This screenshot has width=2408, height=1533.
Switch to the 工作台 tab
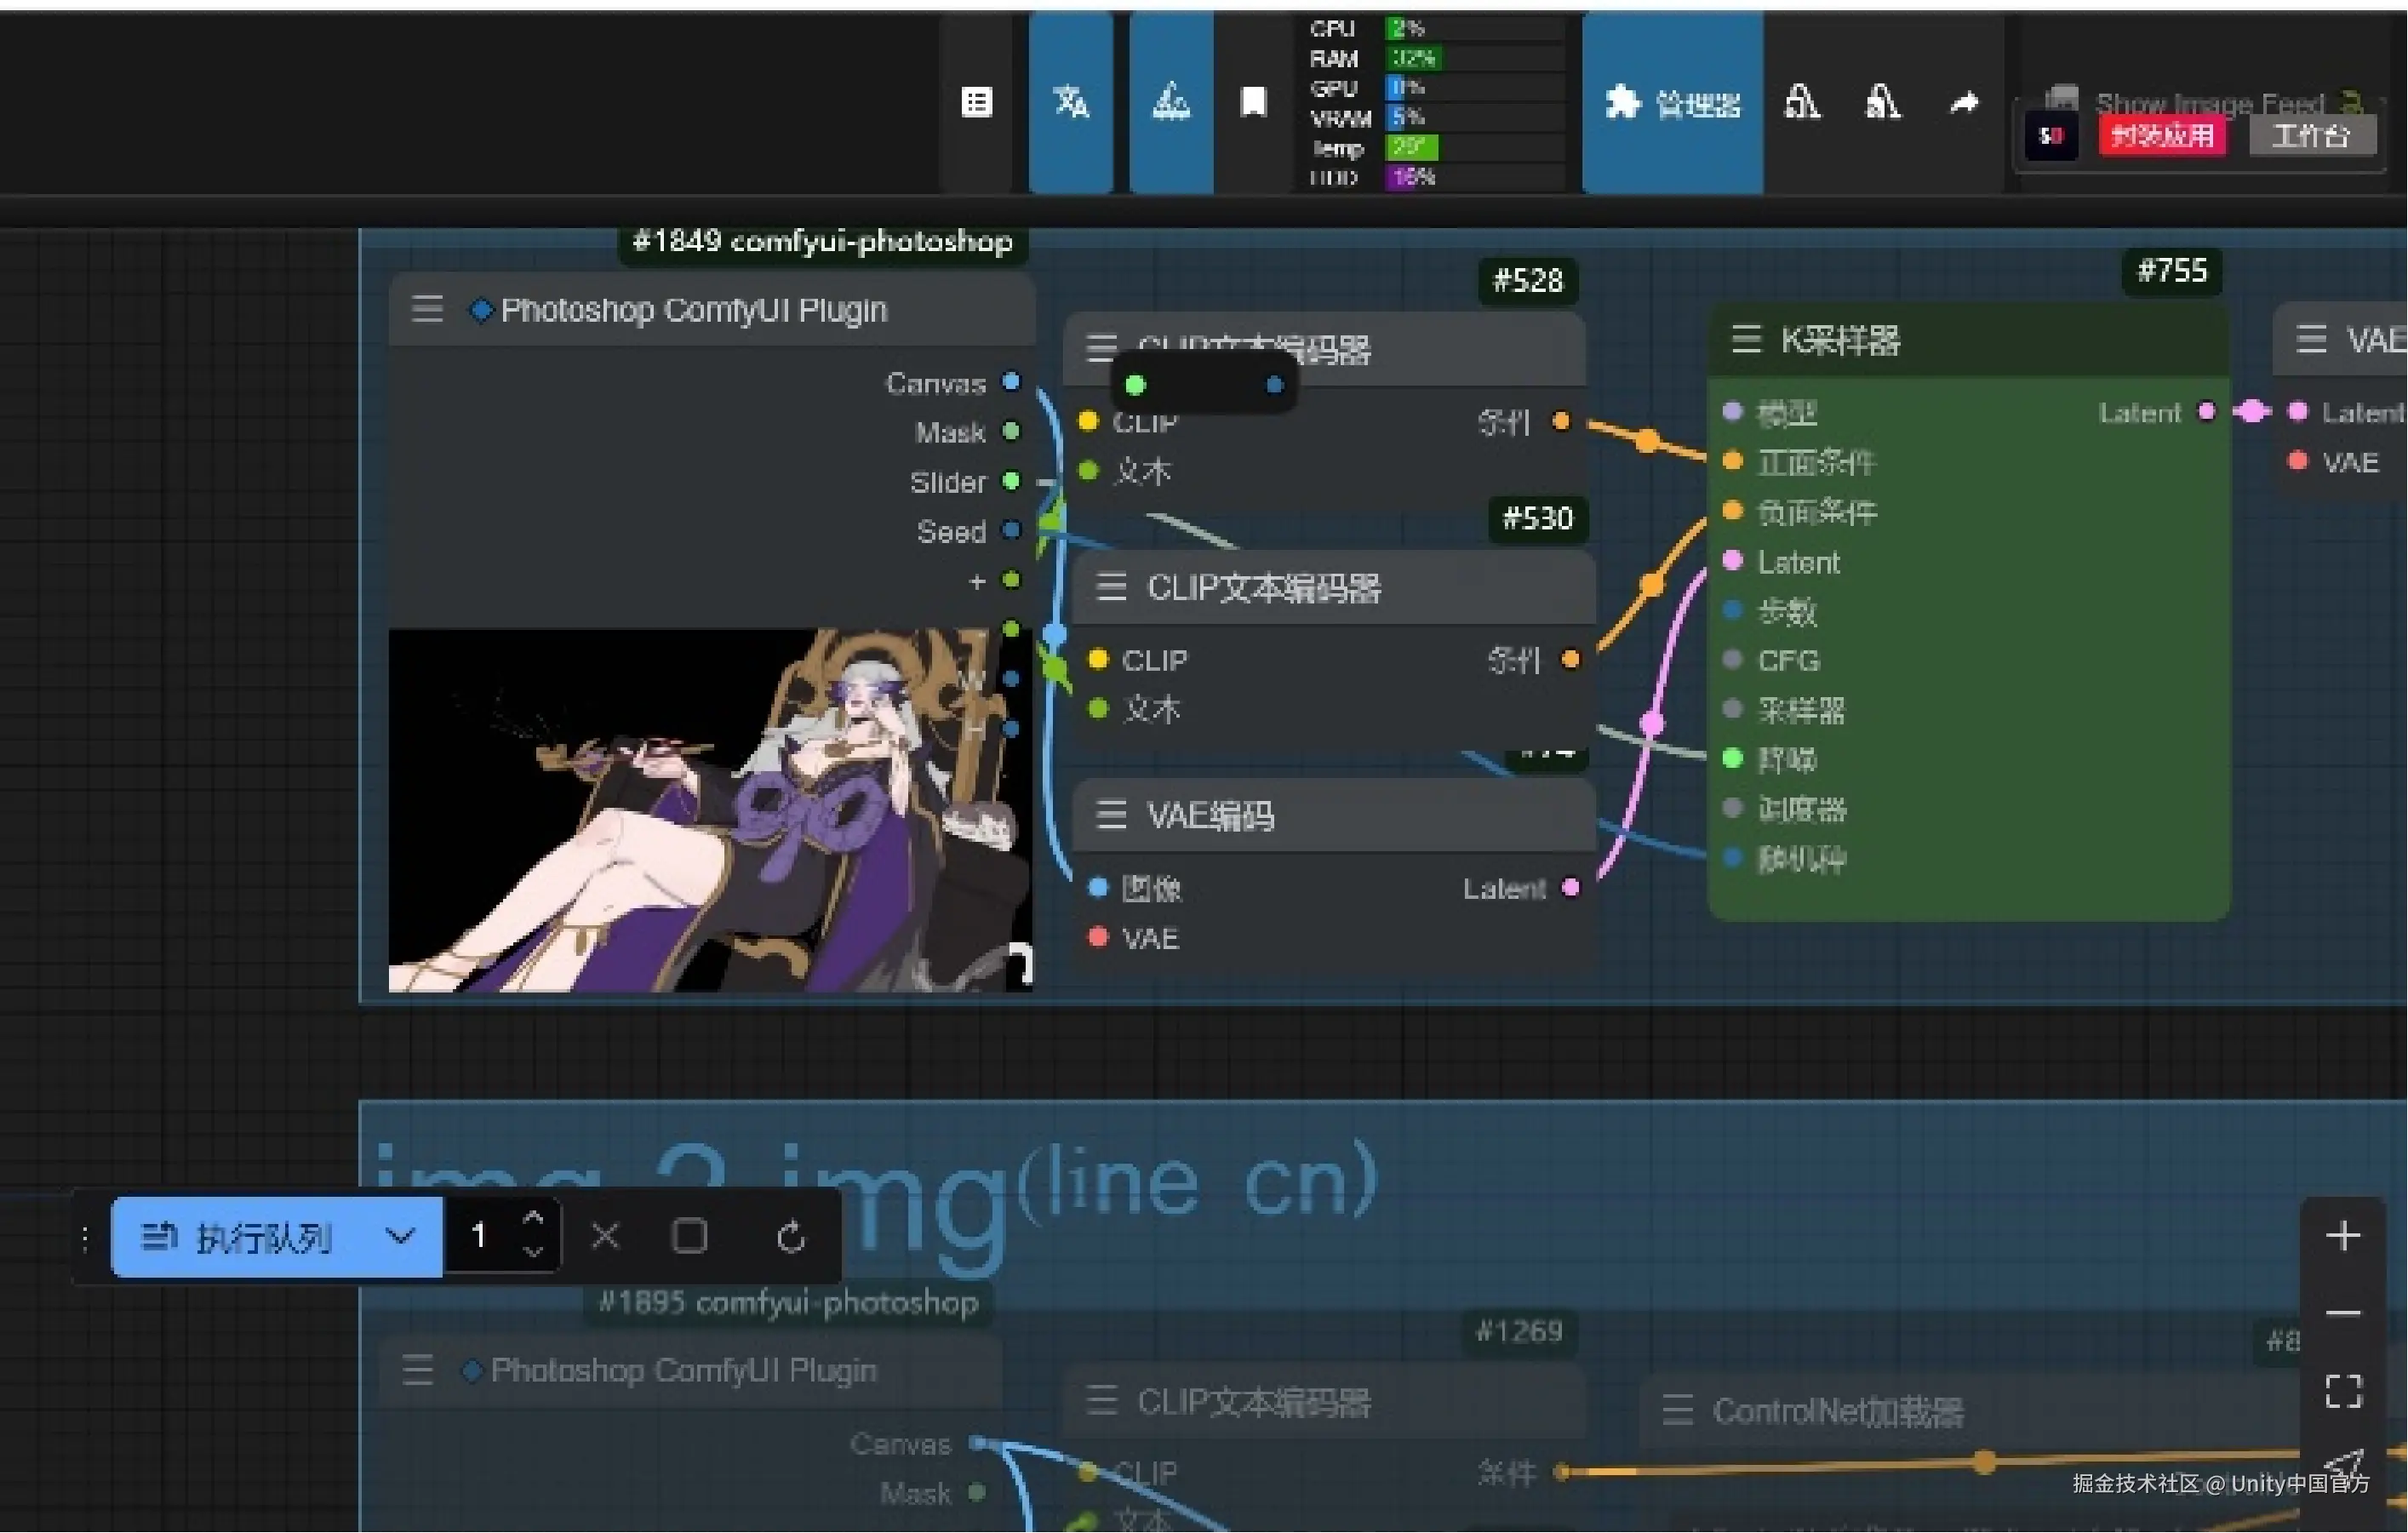click(x=2311, y=136)
